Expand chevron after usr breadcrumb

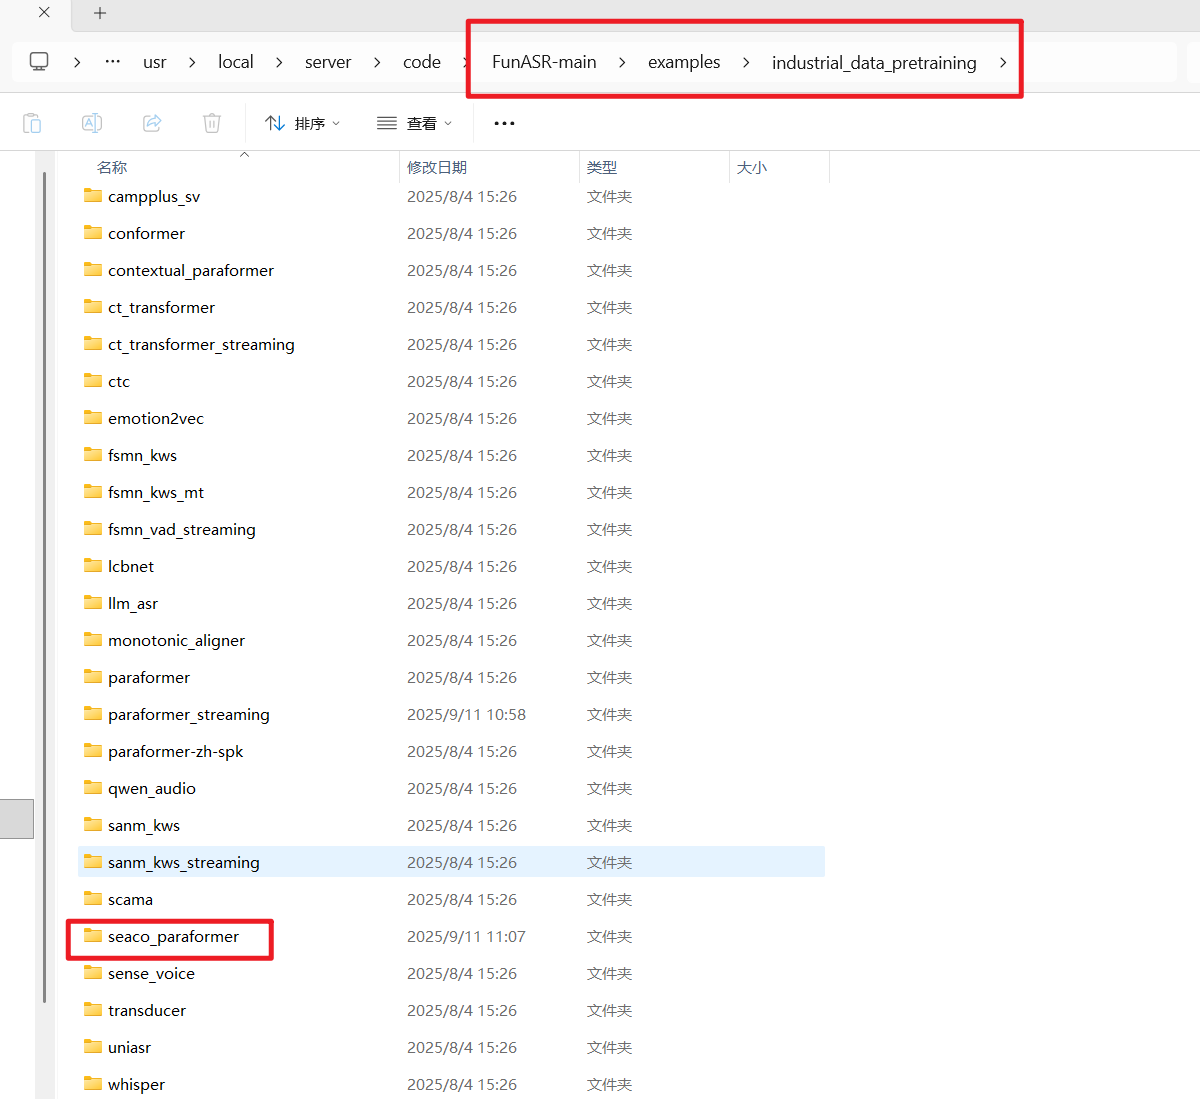[192, 62]
